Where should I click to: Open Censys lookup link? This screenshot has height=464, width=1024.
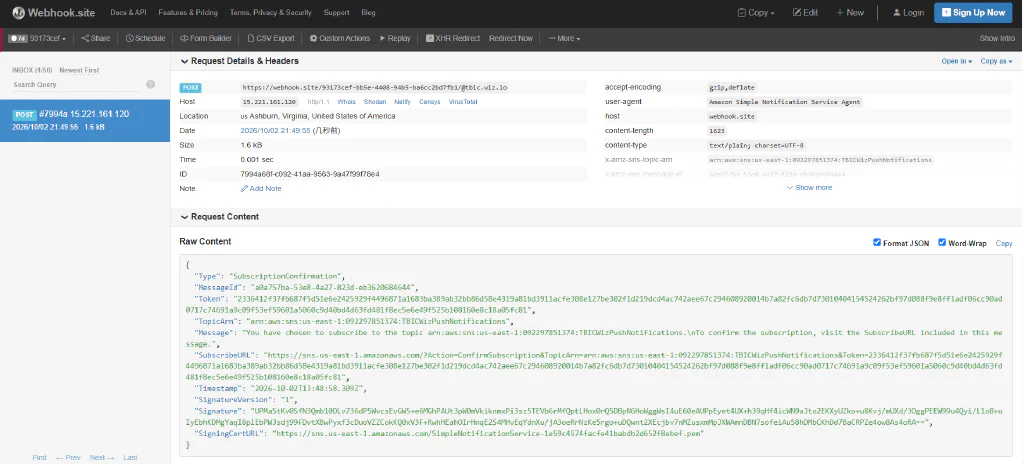tap(429, 102)
